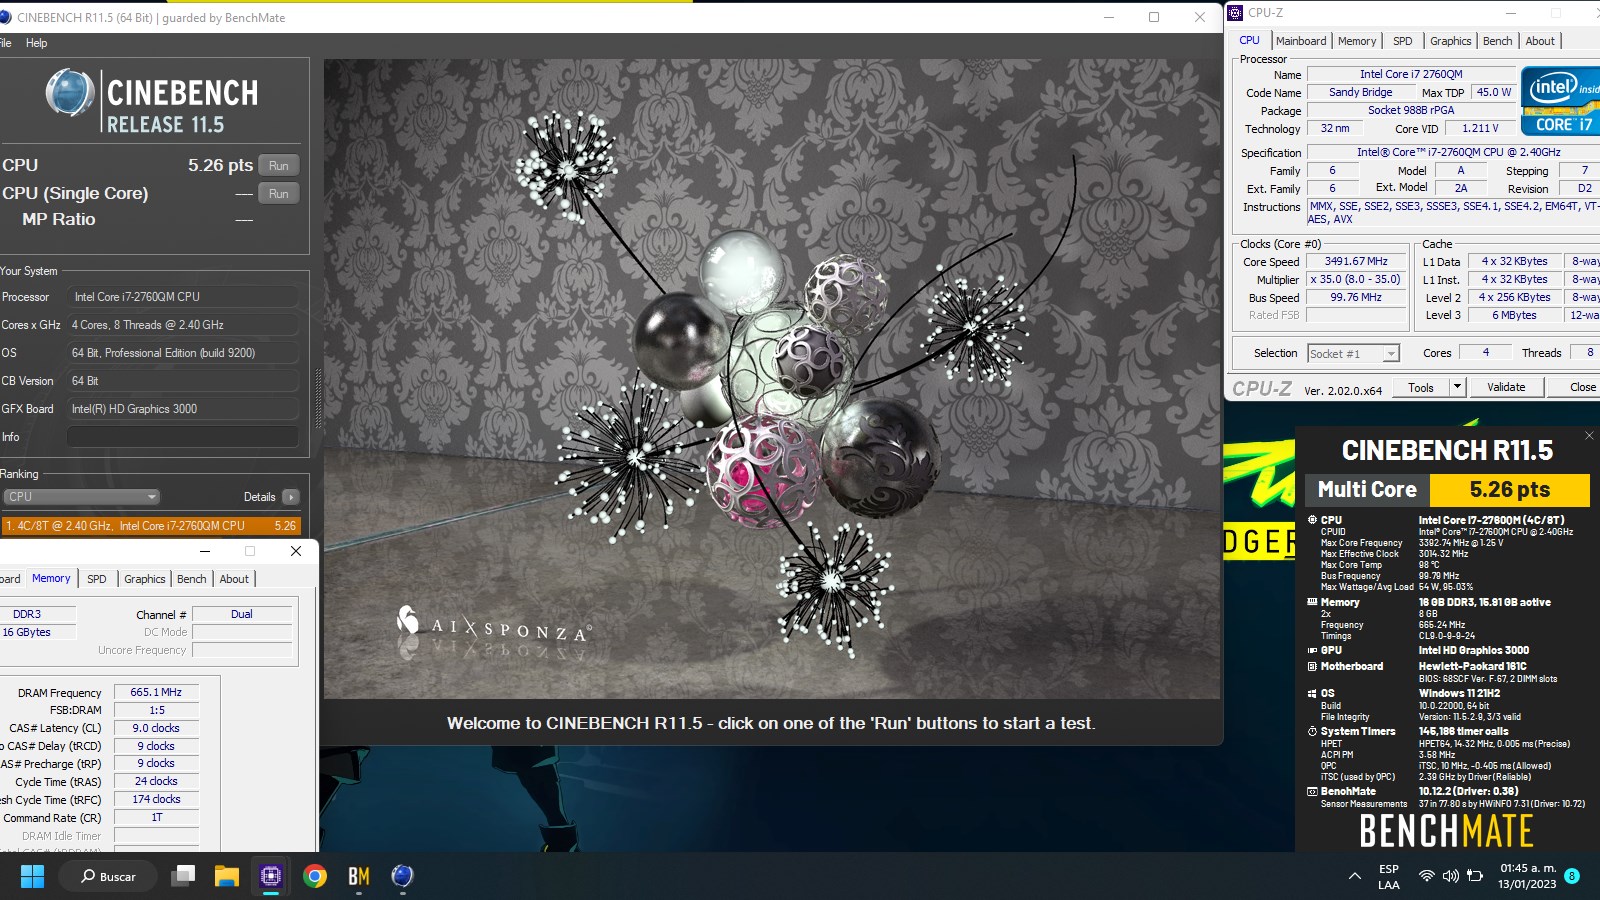Open the Windows Start menu
Viewport: 1600px width, 900px height.
click(x=32, y=877)
